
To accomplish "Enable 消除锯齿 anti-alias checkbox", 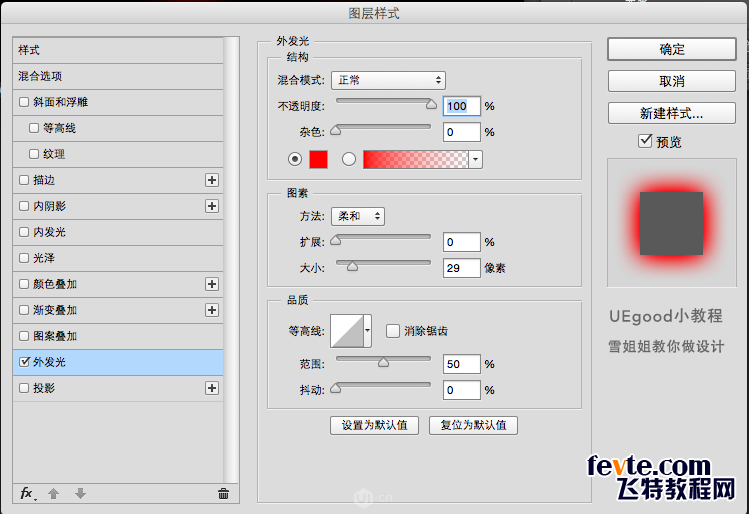I will tap(393, 331).
